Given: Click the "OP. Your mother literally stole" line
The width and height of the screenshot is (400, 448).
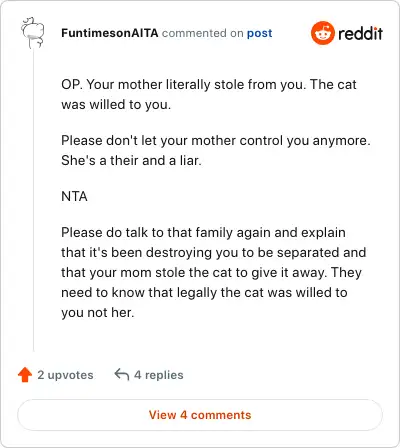Looking at the screenshot, I should point(209,84).
